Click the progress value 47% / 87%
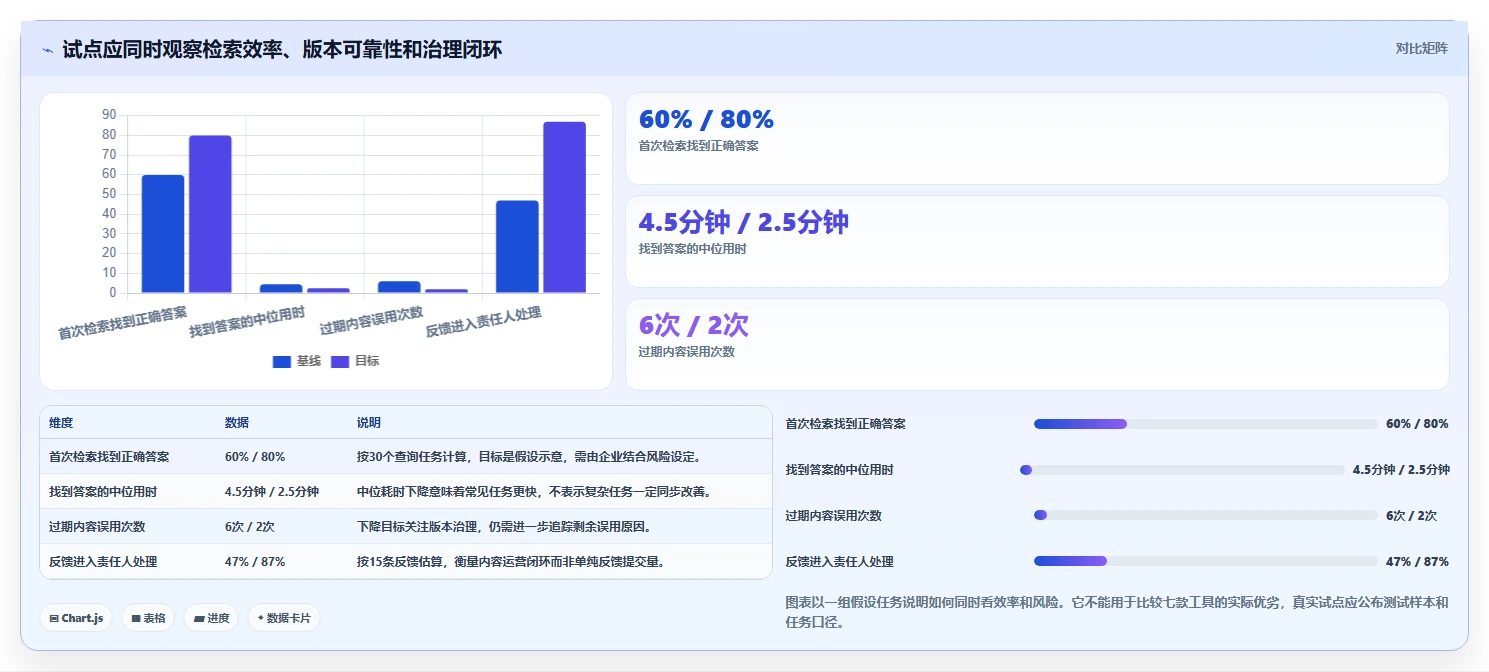 (x=1417, y=562)
